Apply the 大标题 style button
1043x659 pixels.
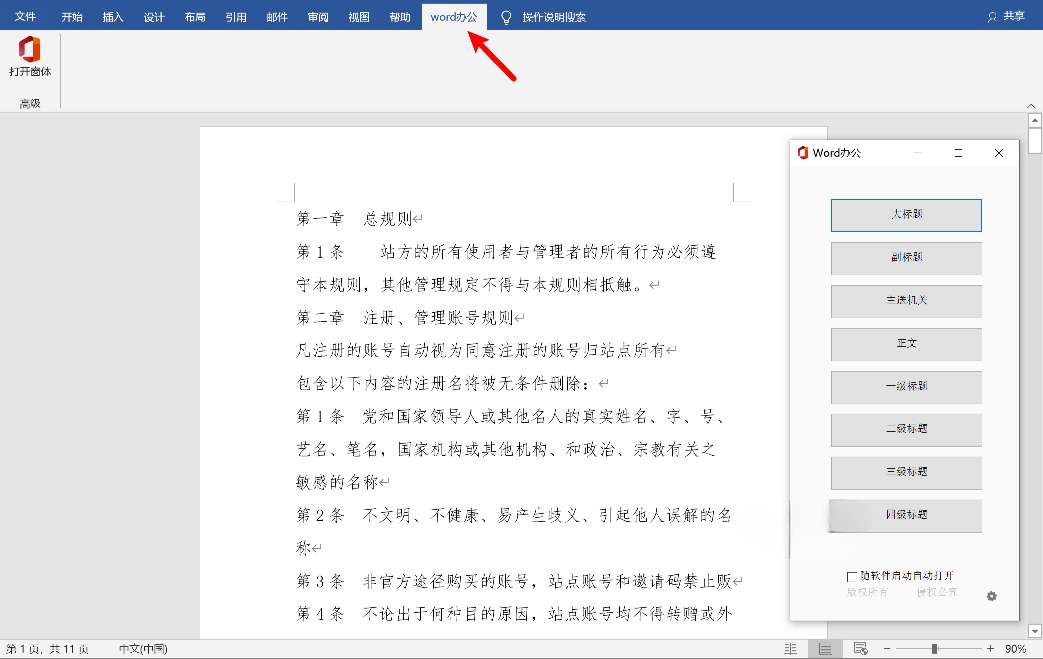click(x=906, y=215)
